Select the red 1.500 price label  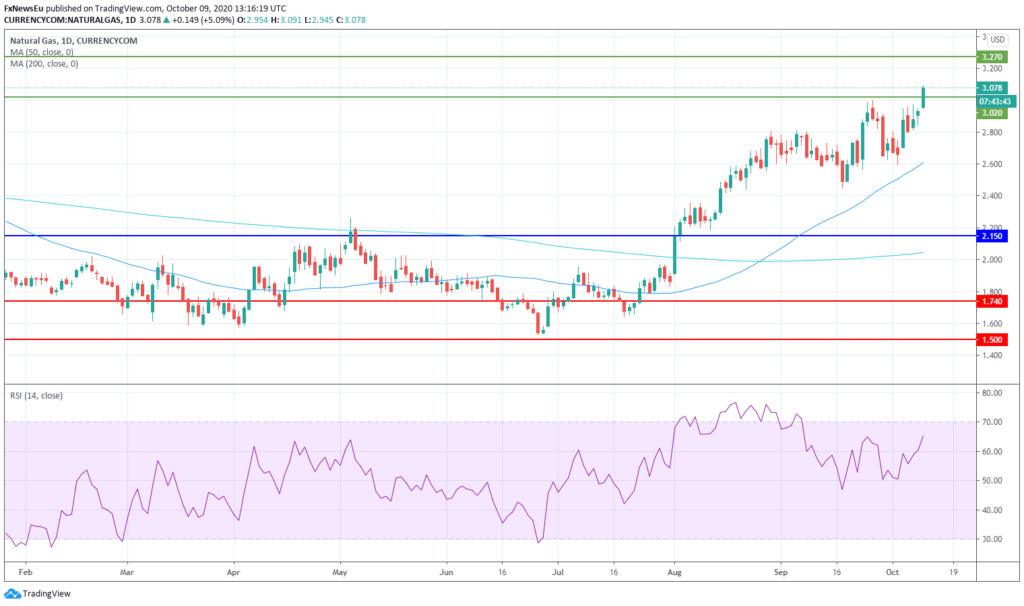tap(992, 340)
